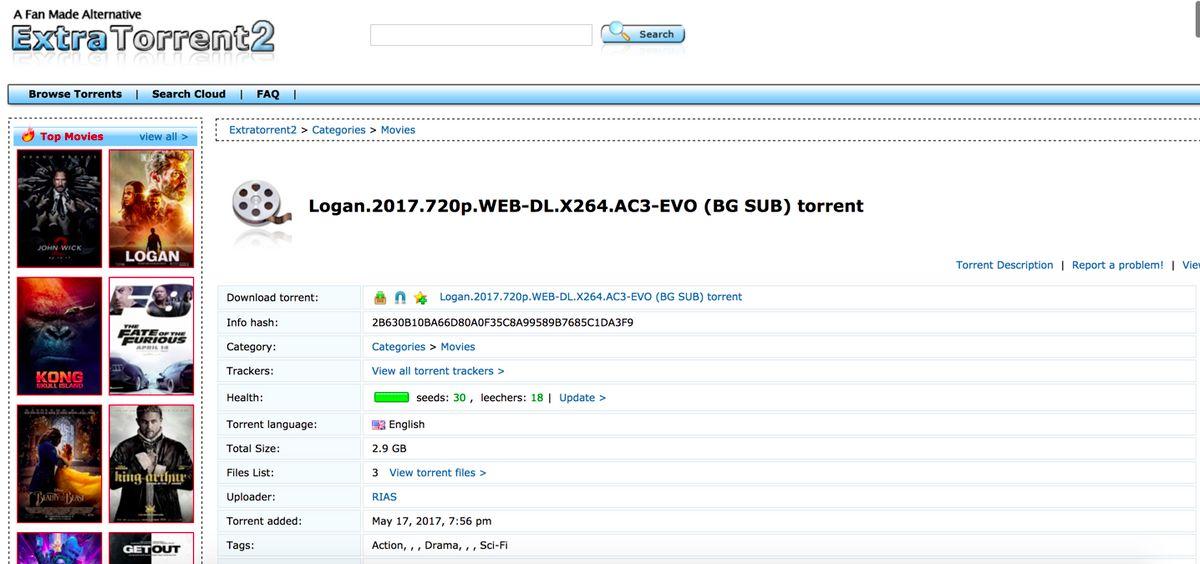Open the Get Out poster thumbnail
The height and width of the screenshot is (564, 1200).
click(x=151, y=548)
